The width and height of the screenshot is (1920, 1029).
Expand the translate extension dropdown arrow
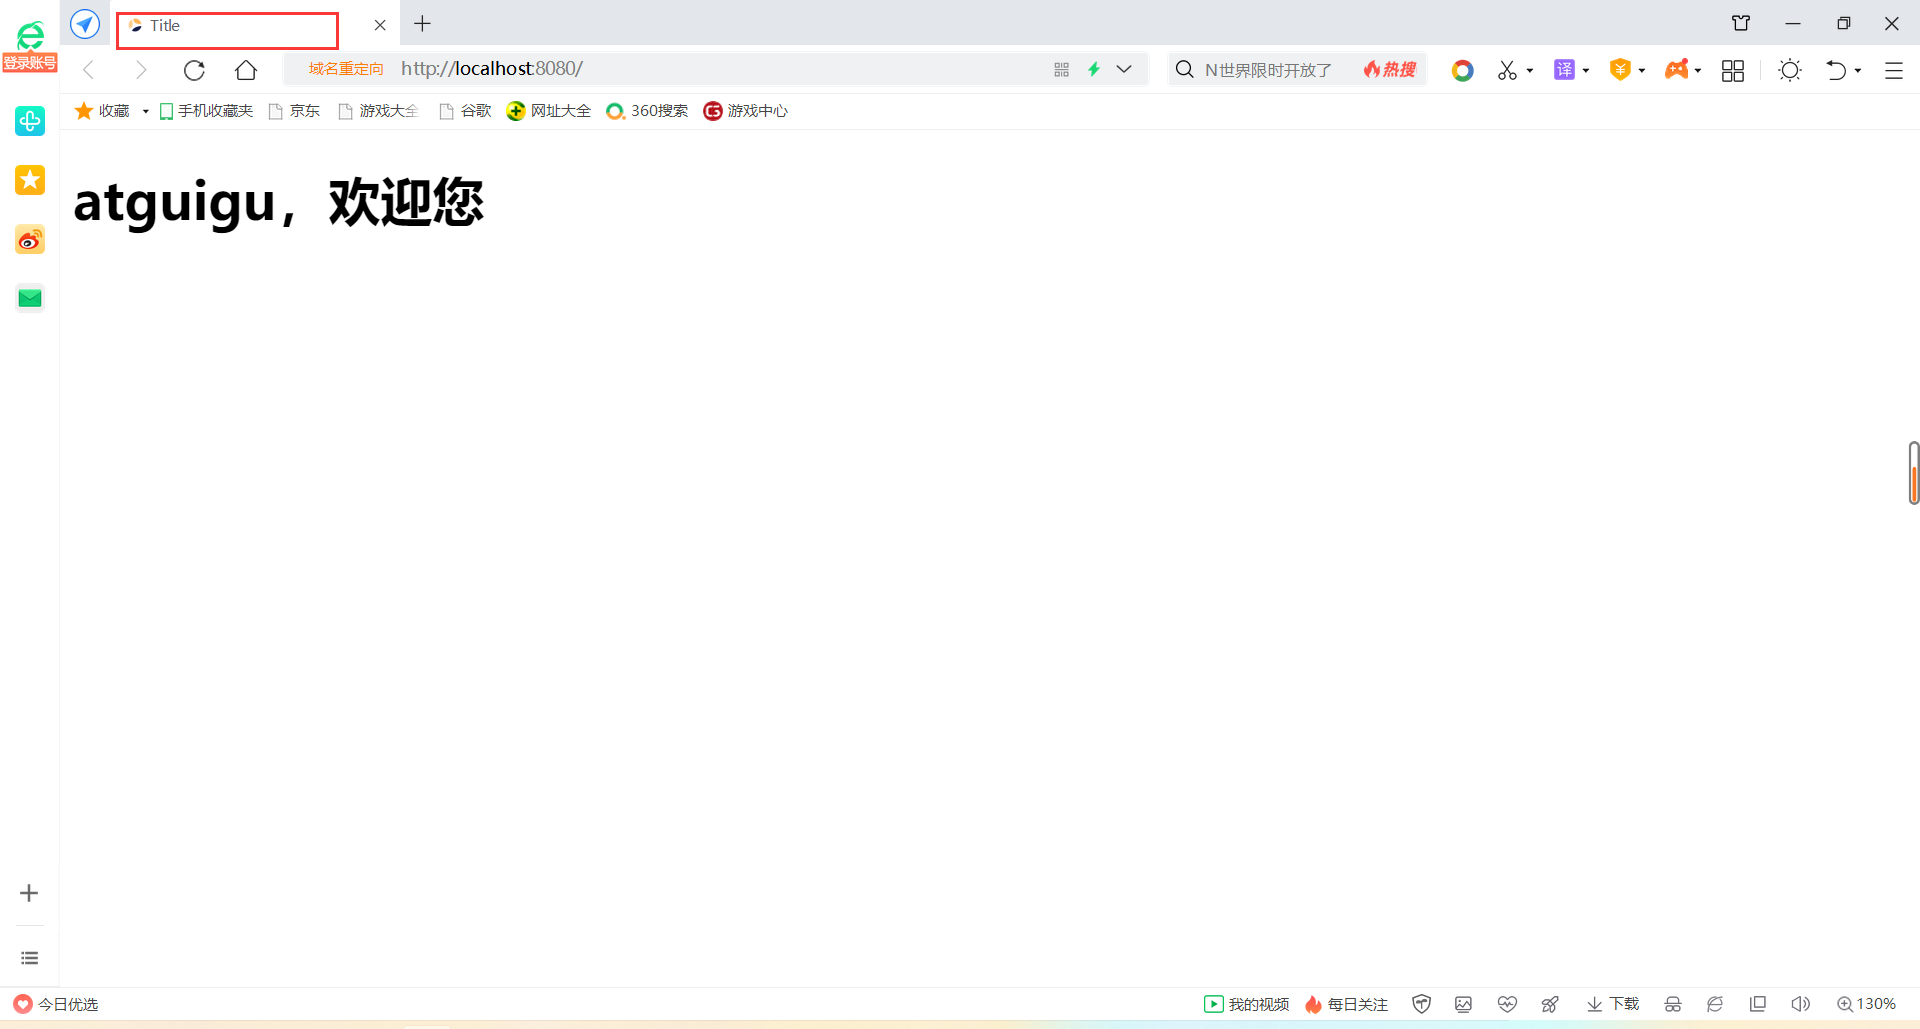tap(1586, 70)
